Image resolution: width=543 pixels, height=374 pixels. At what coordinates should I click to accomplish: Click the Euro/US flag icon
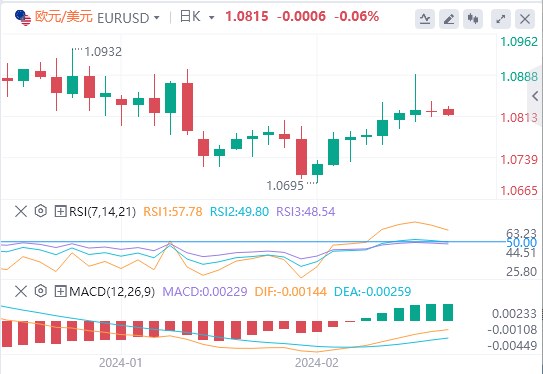[x=23, y=18]
